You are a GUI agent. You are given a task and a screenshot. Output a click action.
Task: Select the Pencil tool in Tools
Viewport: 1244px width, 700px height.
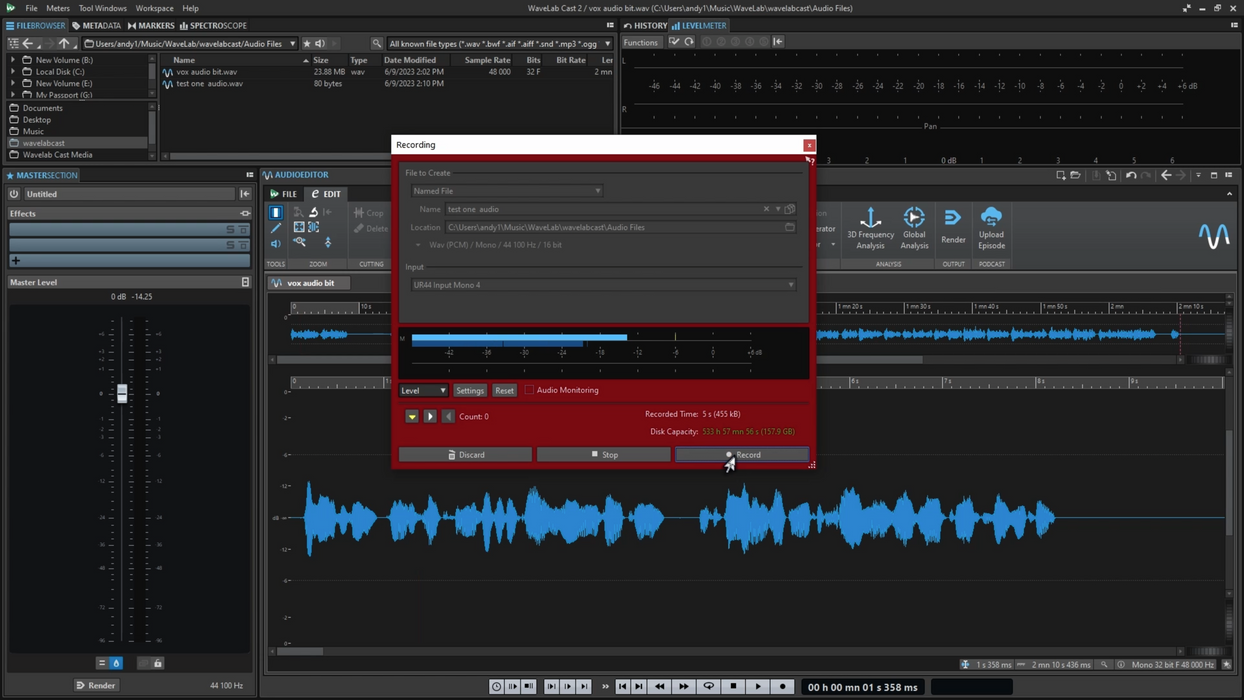276,228
